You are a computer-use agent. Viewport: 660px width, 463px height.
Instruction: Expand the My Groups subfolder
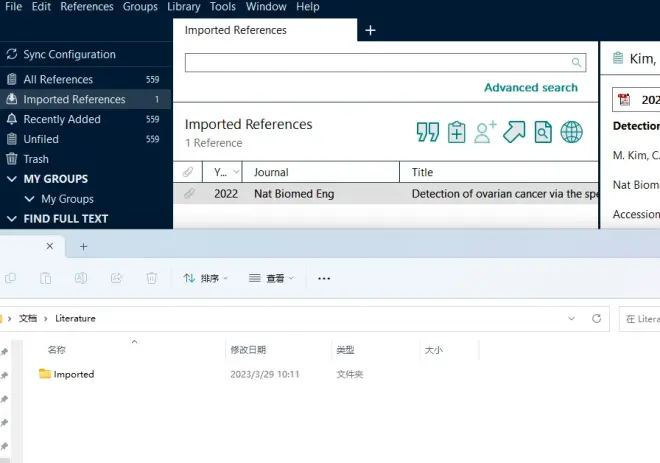coord(30,199)
